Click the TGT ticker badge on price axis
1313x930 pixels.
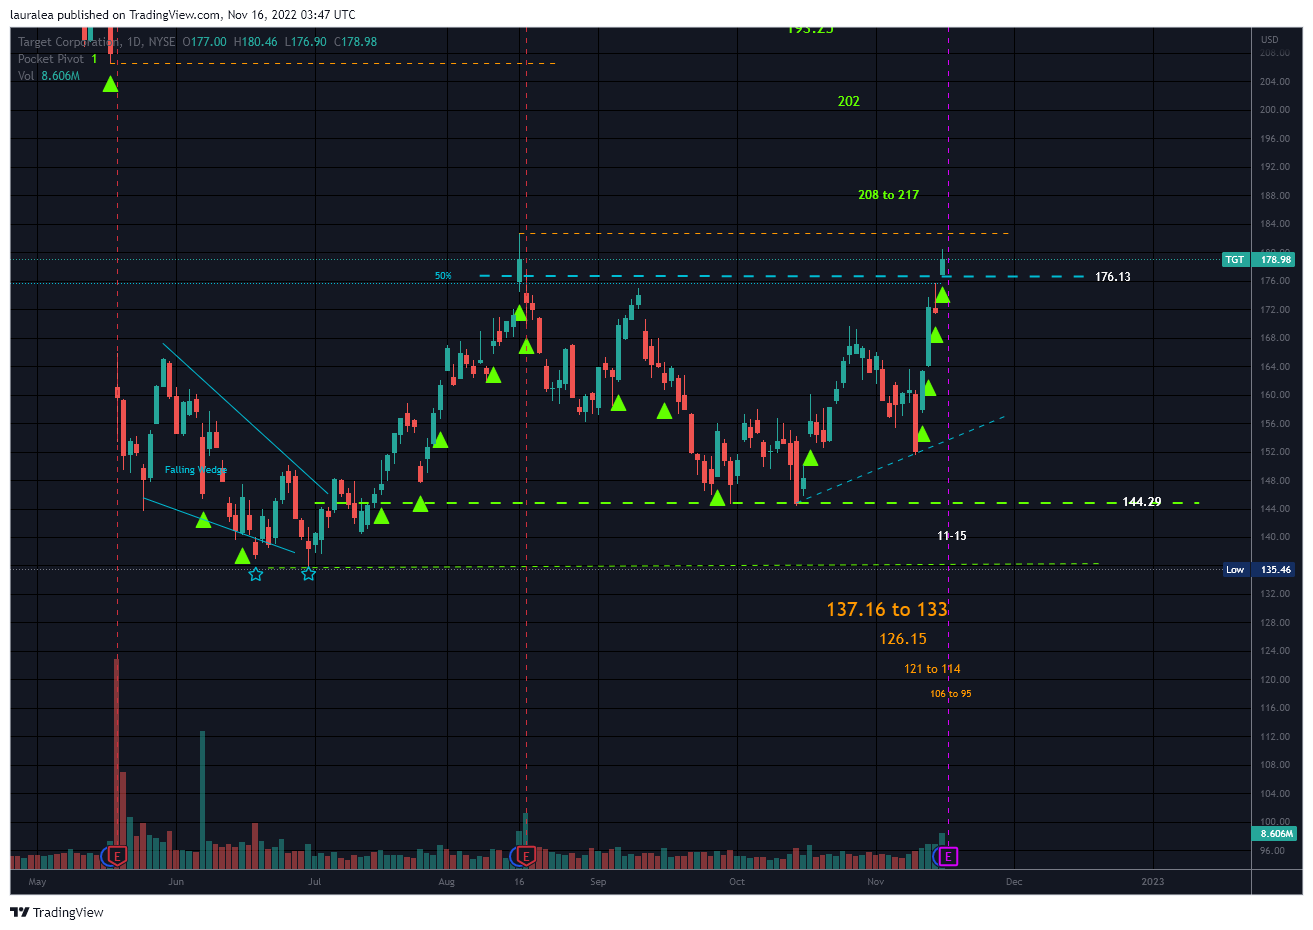tap(1235, 260)
